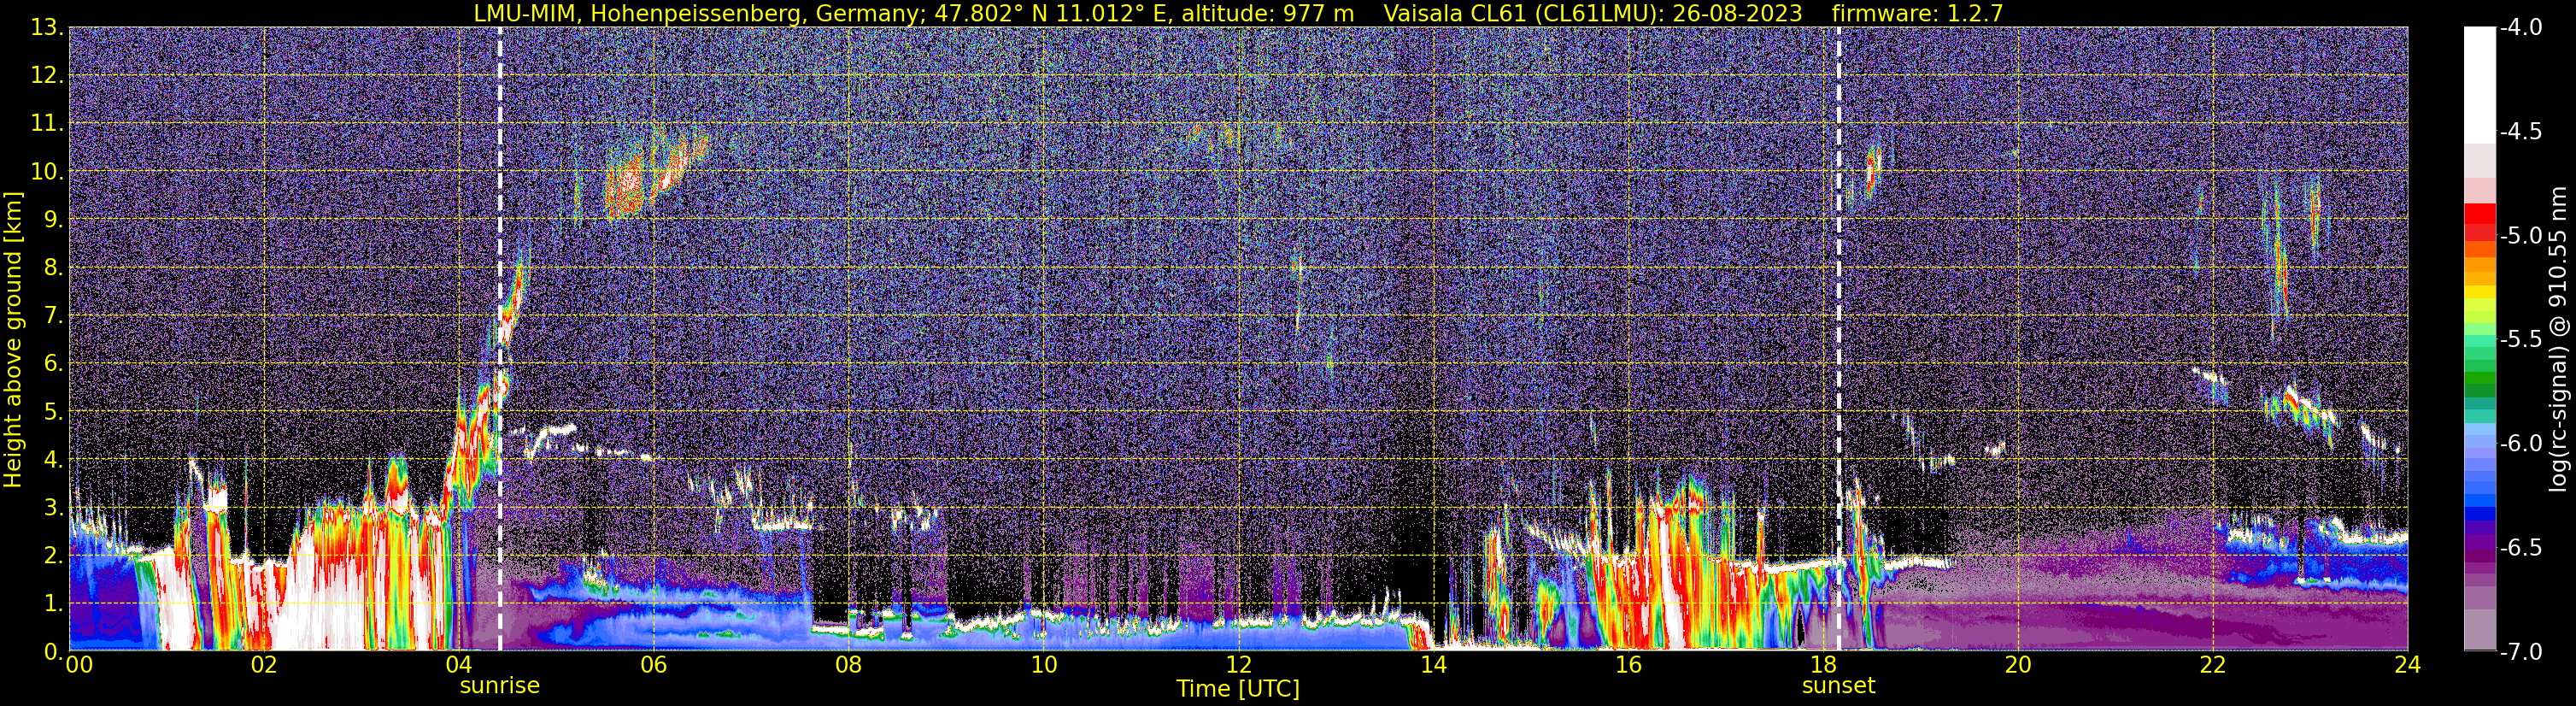Click the 'Time [UTC]' axis label
This screenshot has height=706, width=2576.
(x=1238, y=689)
